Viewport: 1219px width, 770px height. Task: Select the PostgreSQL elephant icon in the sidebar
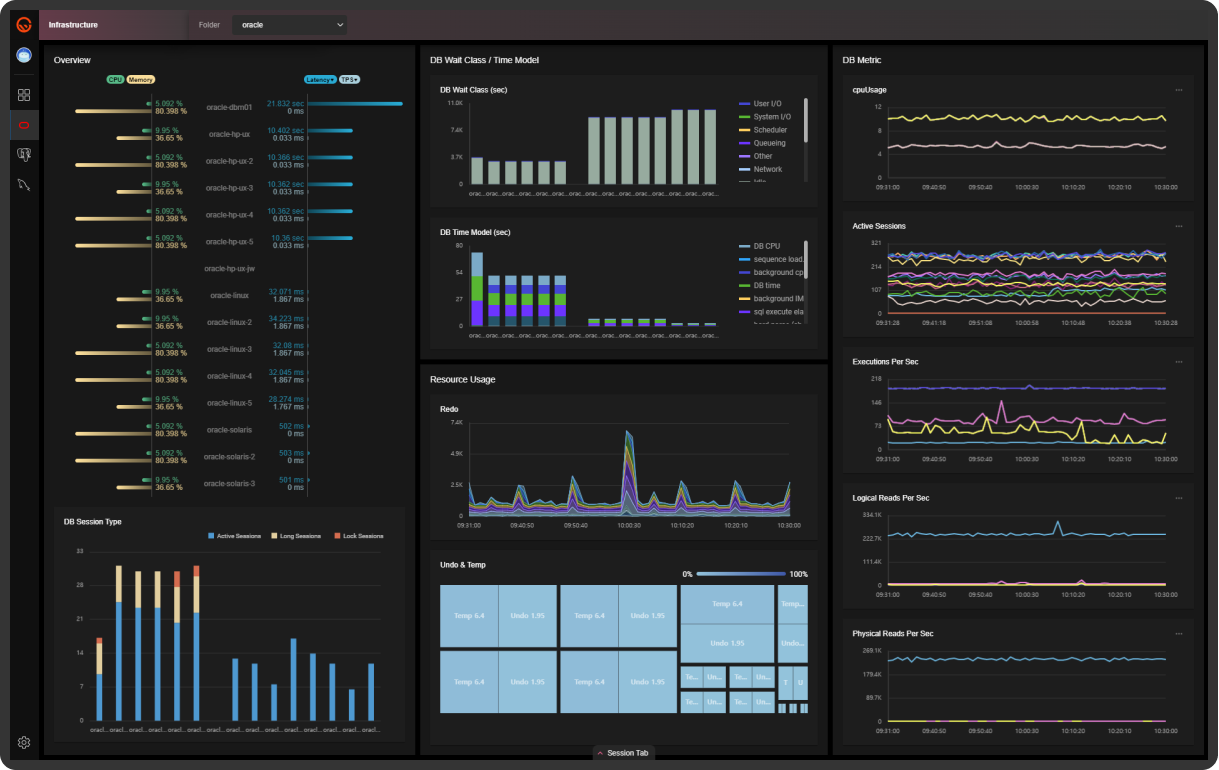pos(24,155)
